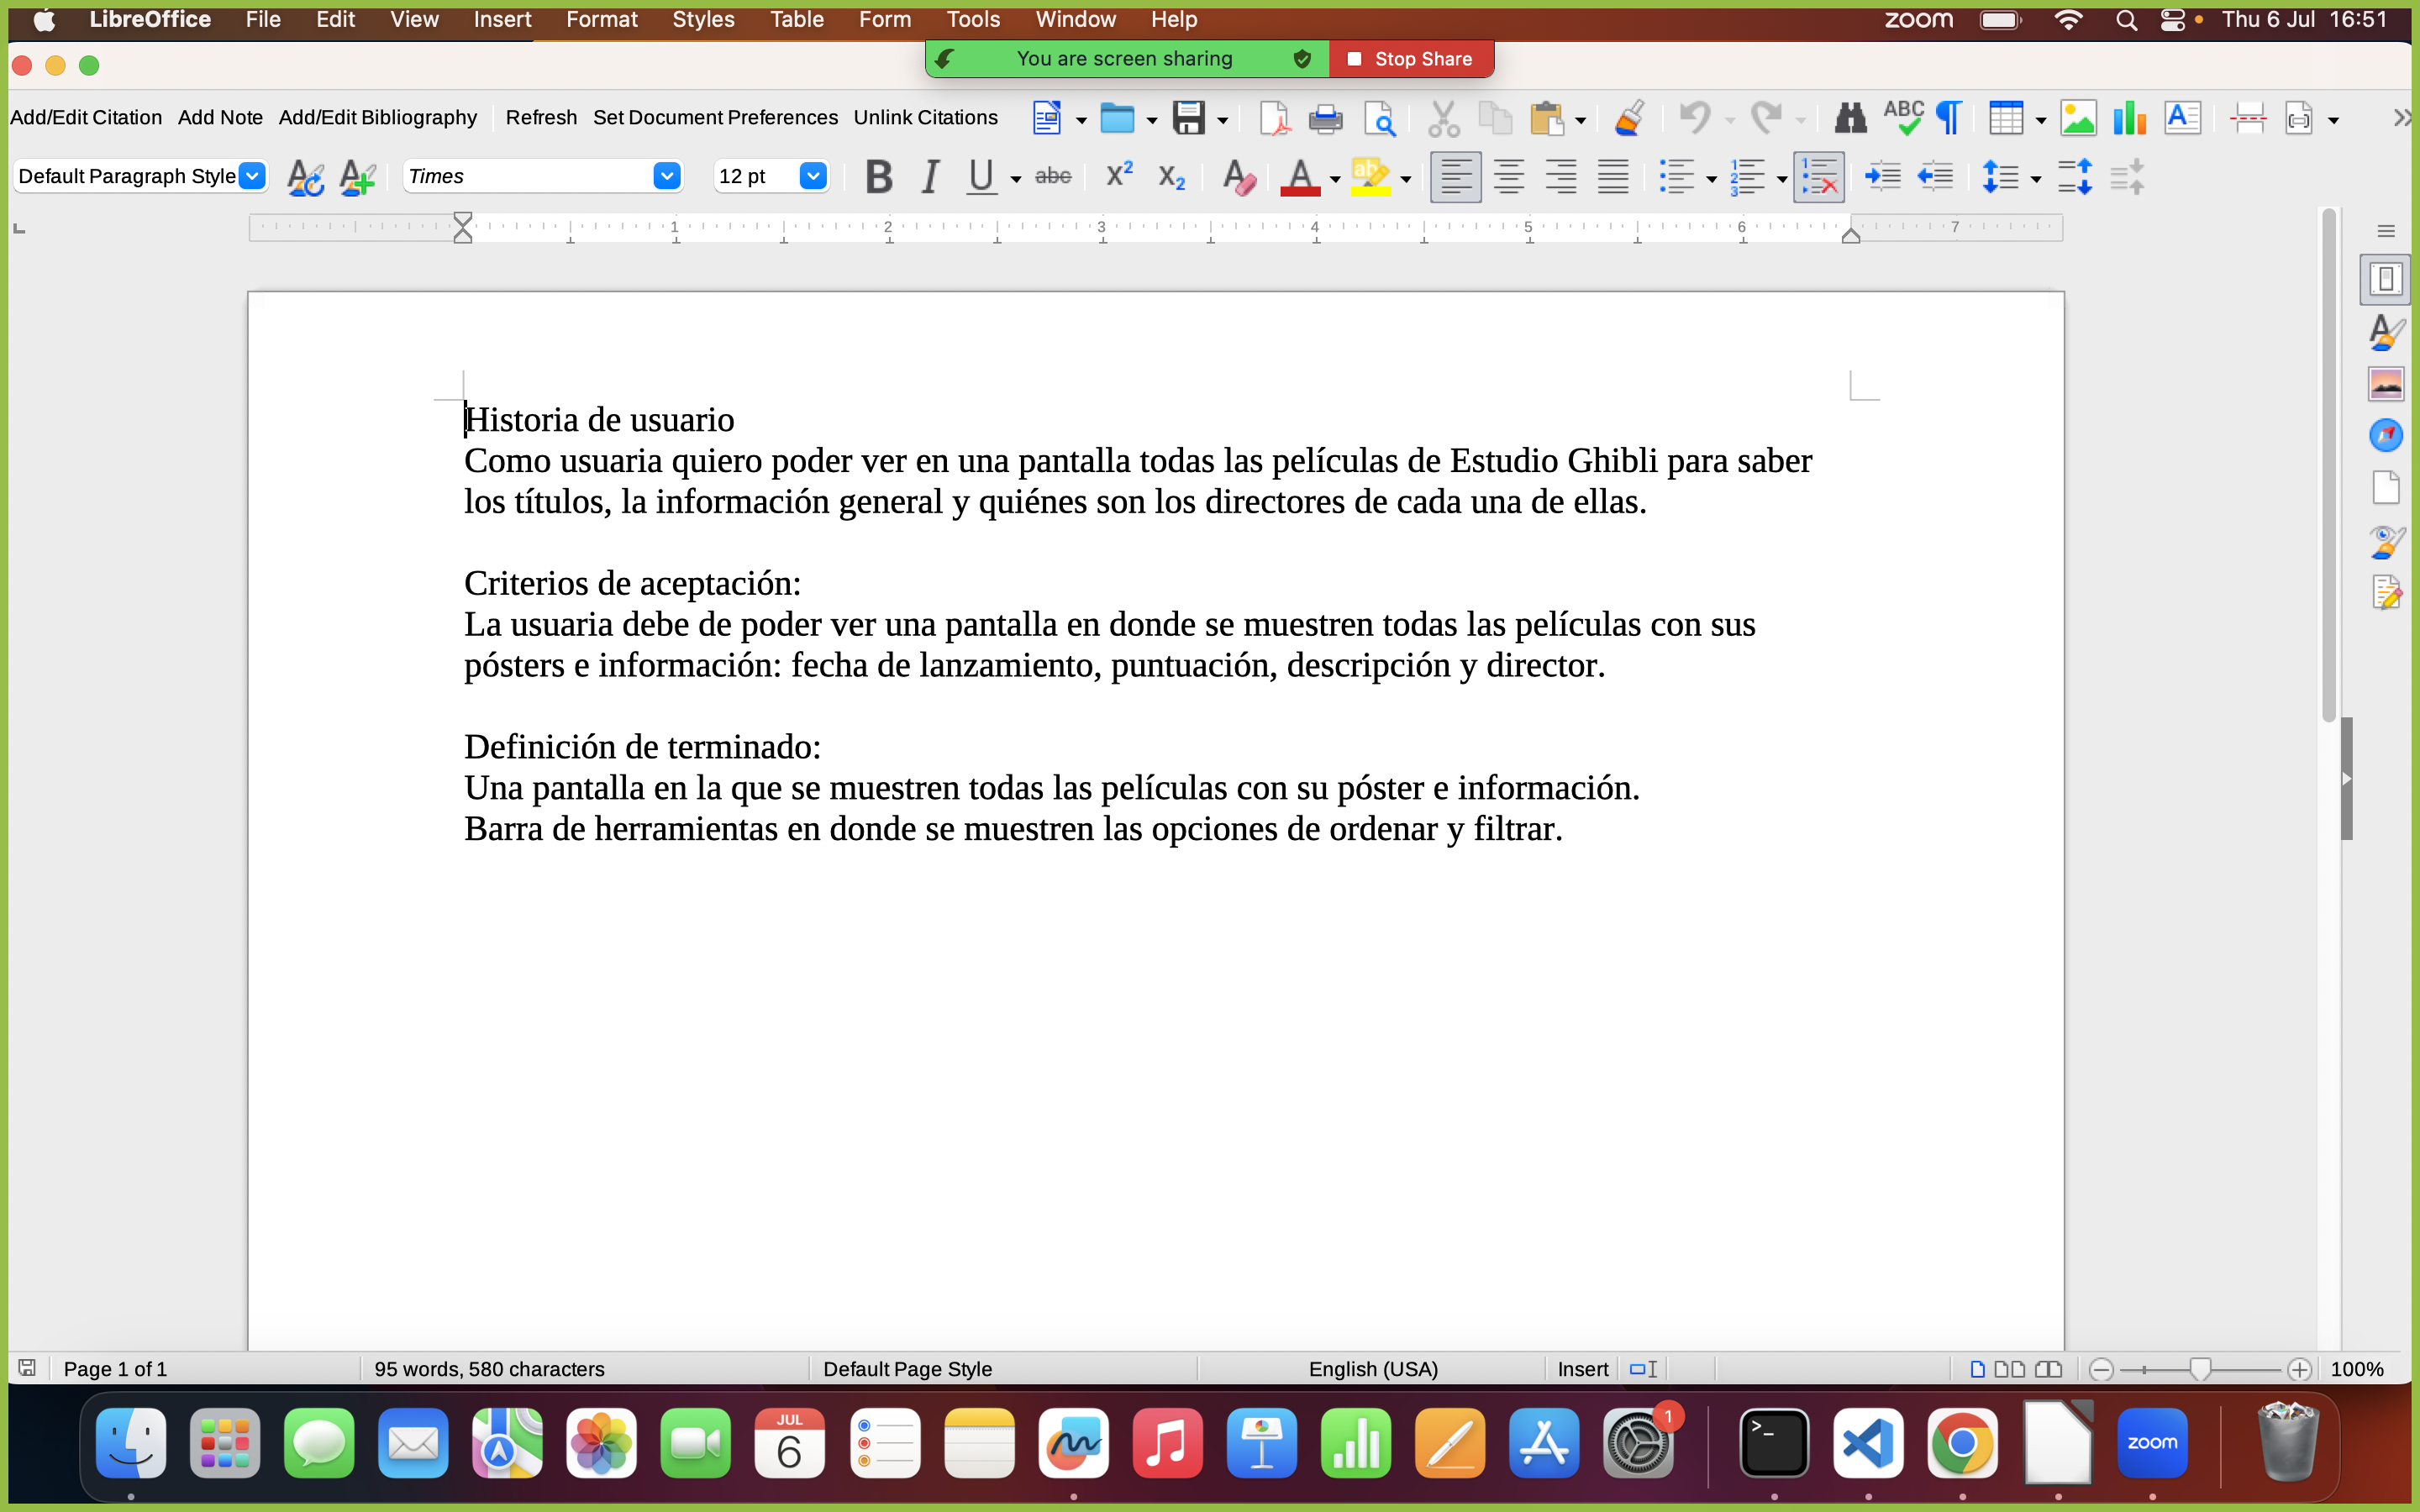Image resolution: width=2420 pixels, height=1512 pixels.
Task: Toggle formatting marks pilcrow button
Action: (x=1948, y=119)
